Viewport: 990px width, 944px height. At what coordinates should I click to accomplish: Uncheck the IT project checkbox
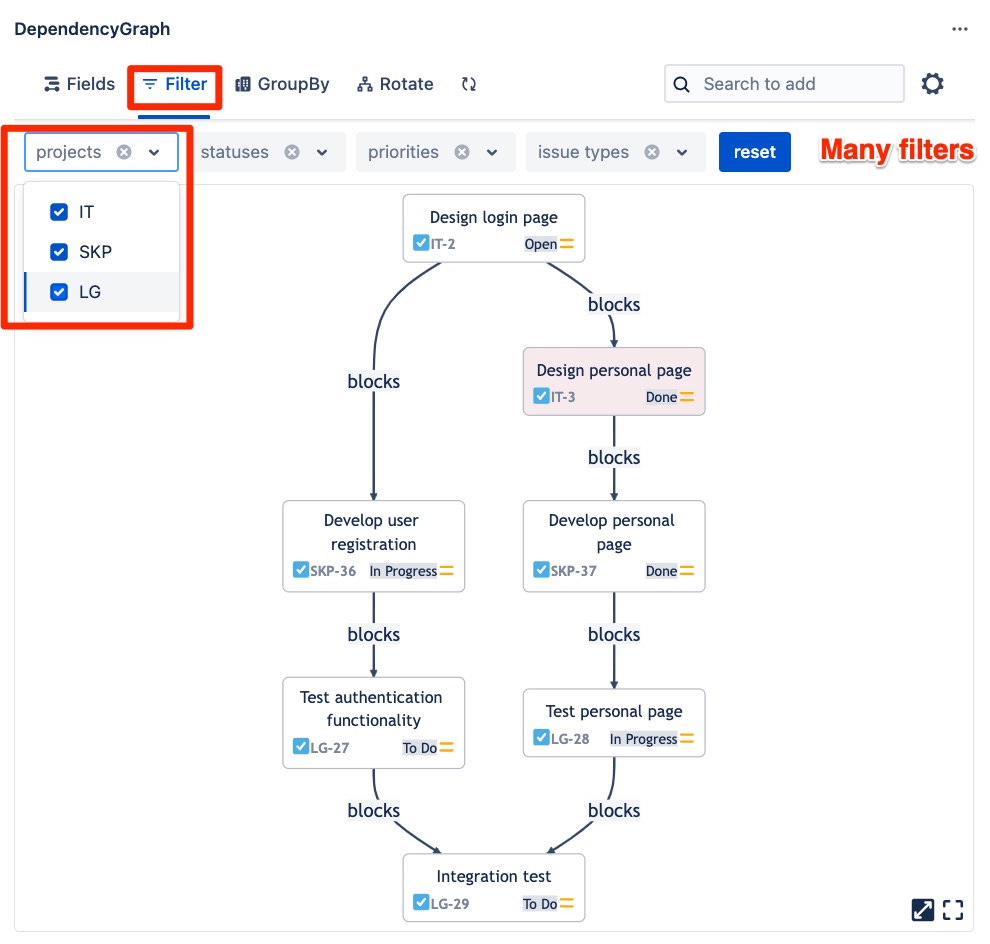[x=59, y=212]
